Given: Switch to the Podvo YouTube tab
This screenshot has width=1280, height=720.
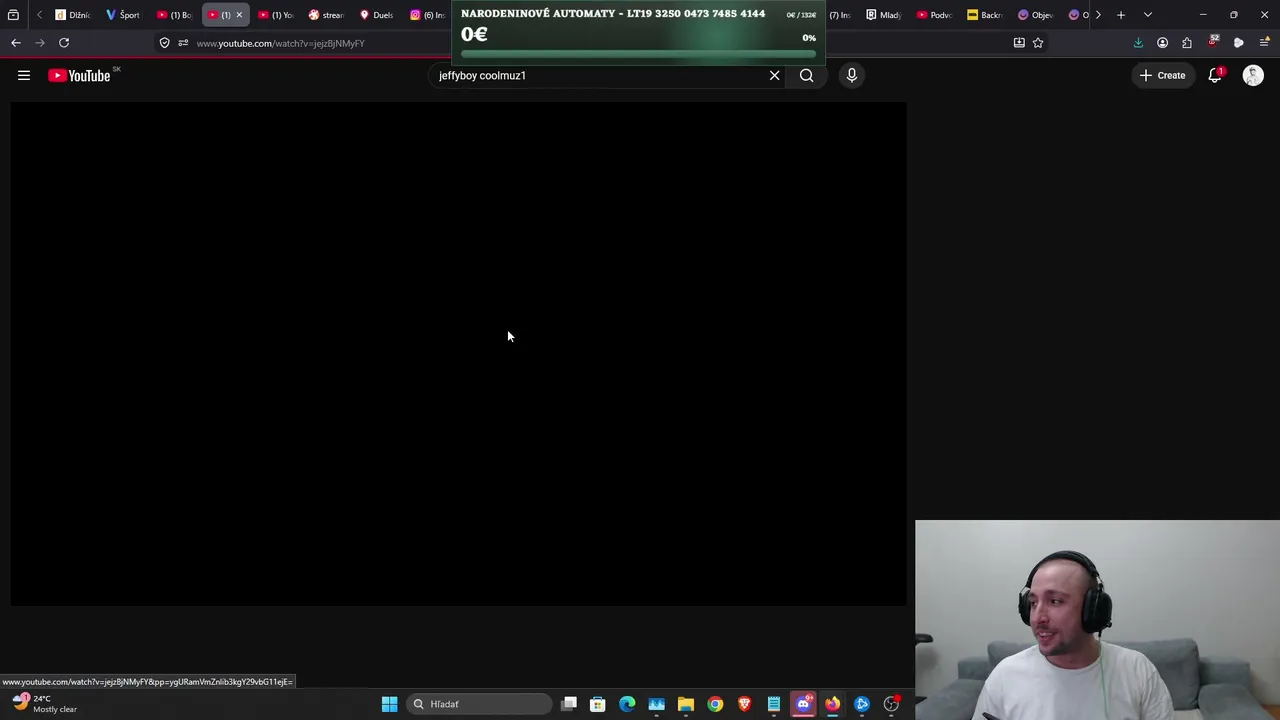Looking at the screenshot, I should pyautogui.click(x=935, y=15).
